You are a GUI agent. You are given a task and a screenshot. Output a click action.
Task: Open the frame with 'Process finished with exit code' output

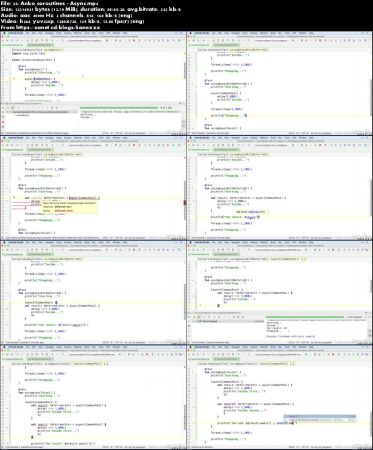(280, 292)
